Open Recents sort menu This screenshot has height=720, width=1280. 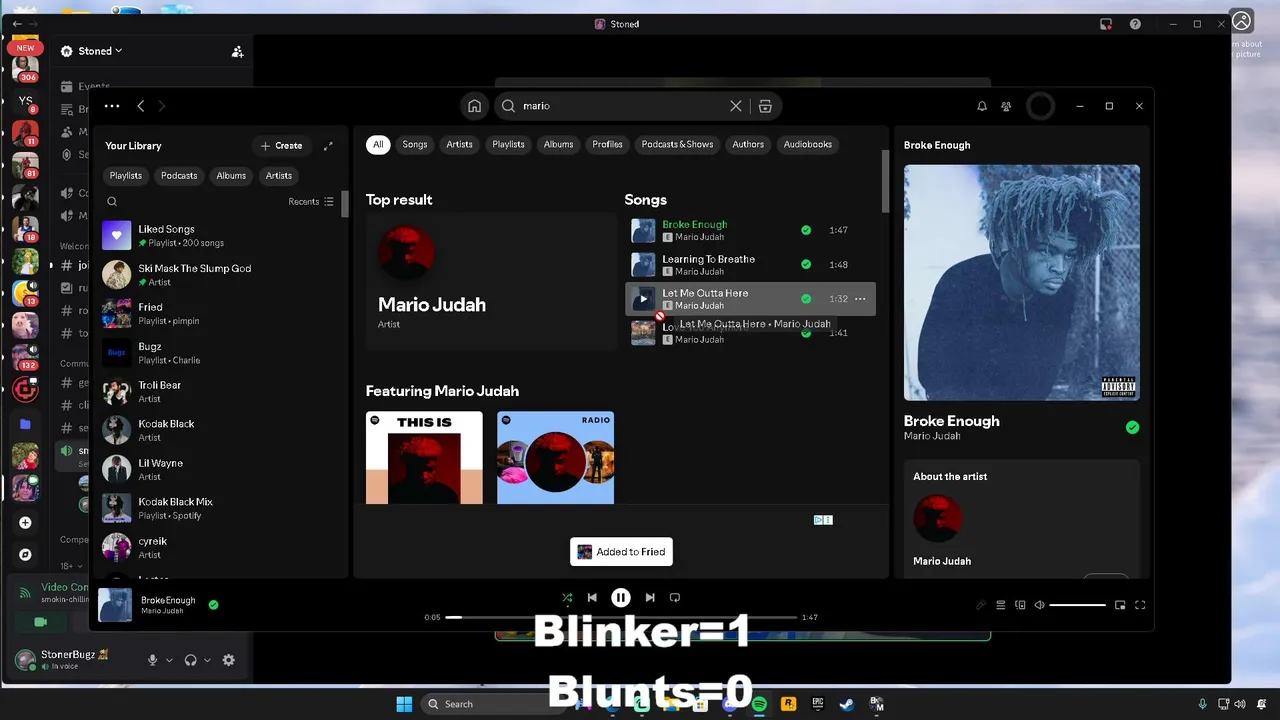311,202
